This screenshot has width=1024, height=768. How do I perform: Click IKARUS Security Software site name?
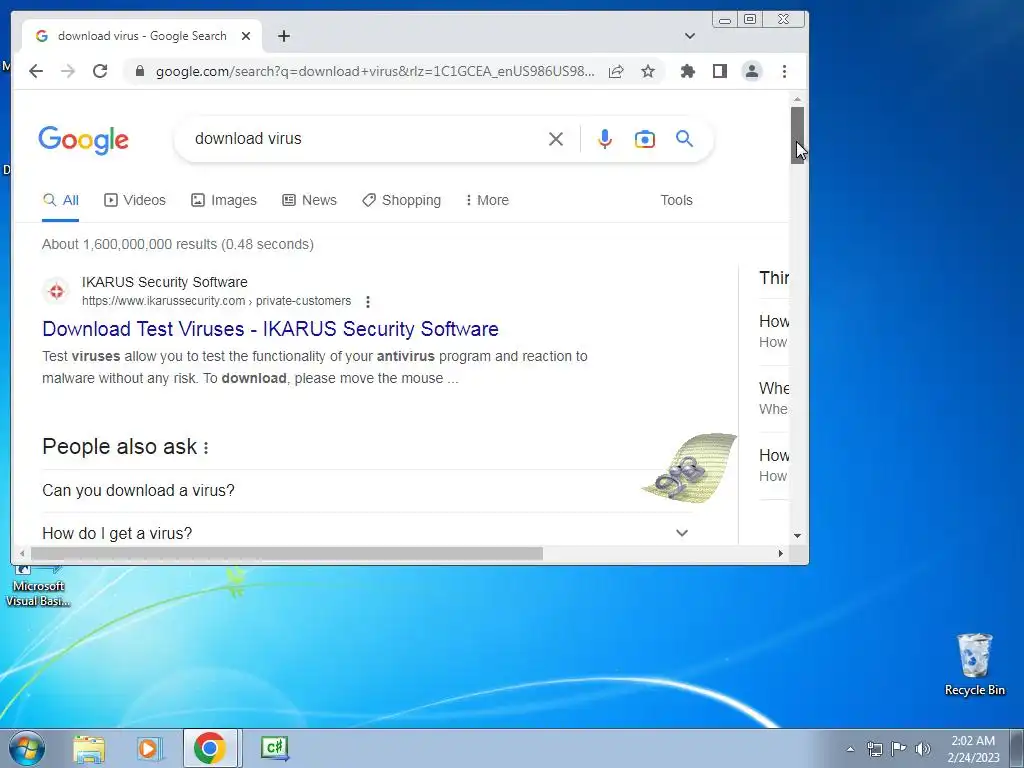(x=165, y=282)
